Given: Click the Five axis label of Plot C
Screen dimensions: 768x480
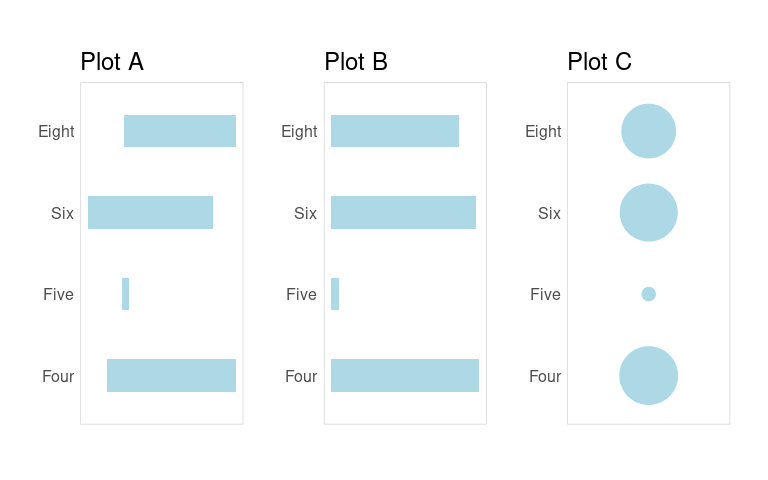Looking at the screenshot, I should (545, 294).
